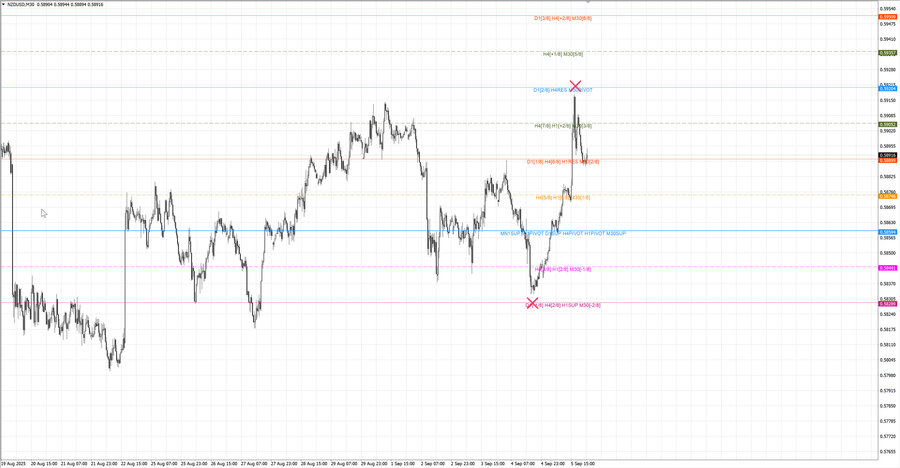Image resolution: width=900 pixels, height=468 pixels.
Task: Click the '1 Sep 15:00' time axis label
Action: pyautogui.click(x=403, y=463)
